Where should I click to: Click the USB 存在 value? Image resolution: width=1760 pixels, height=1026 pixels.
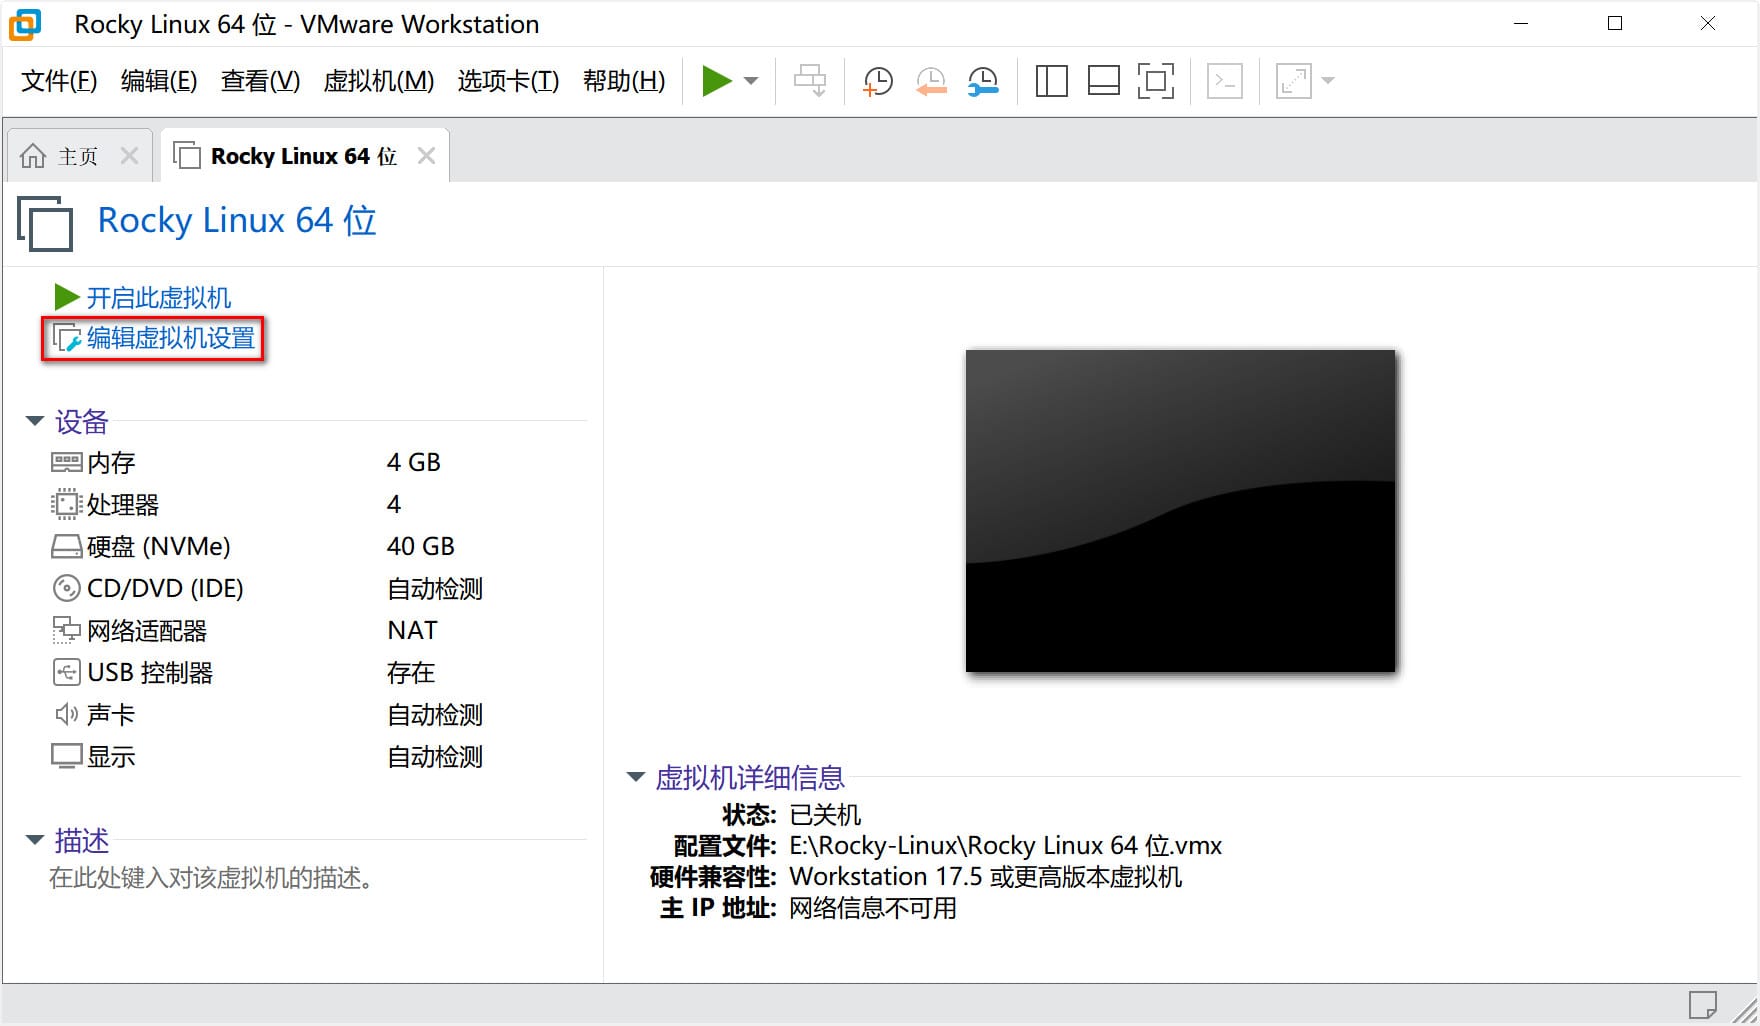coord(411,672)
